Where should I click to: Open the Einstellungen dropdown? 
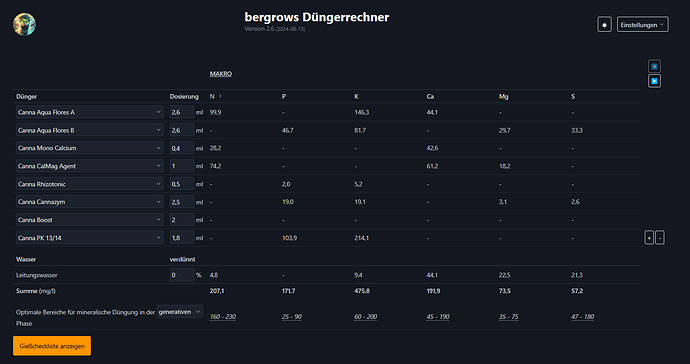(x=642, y=25)
